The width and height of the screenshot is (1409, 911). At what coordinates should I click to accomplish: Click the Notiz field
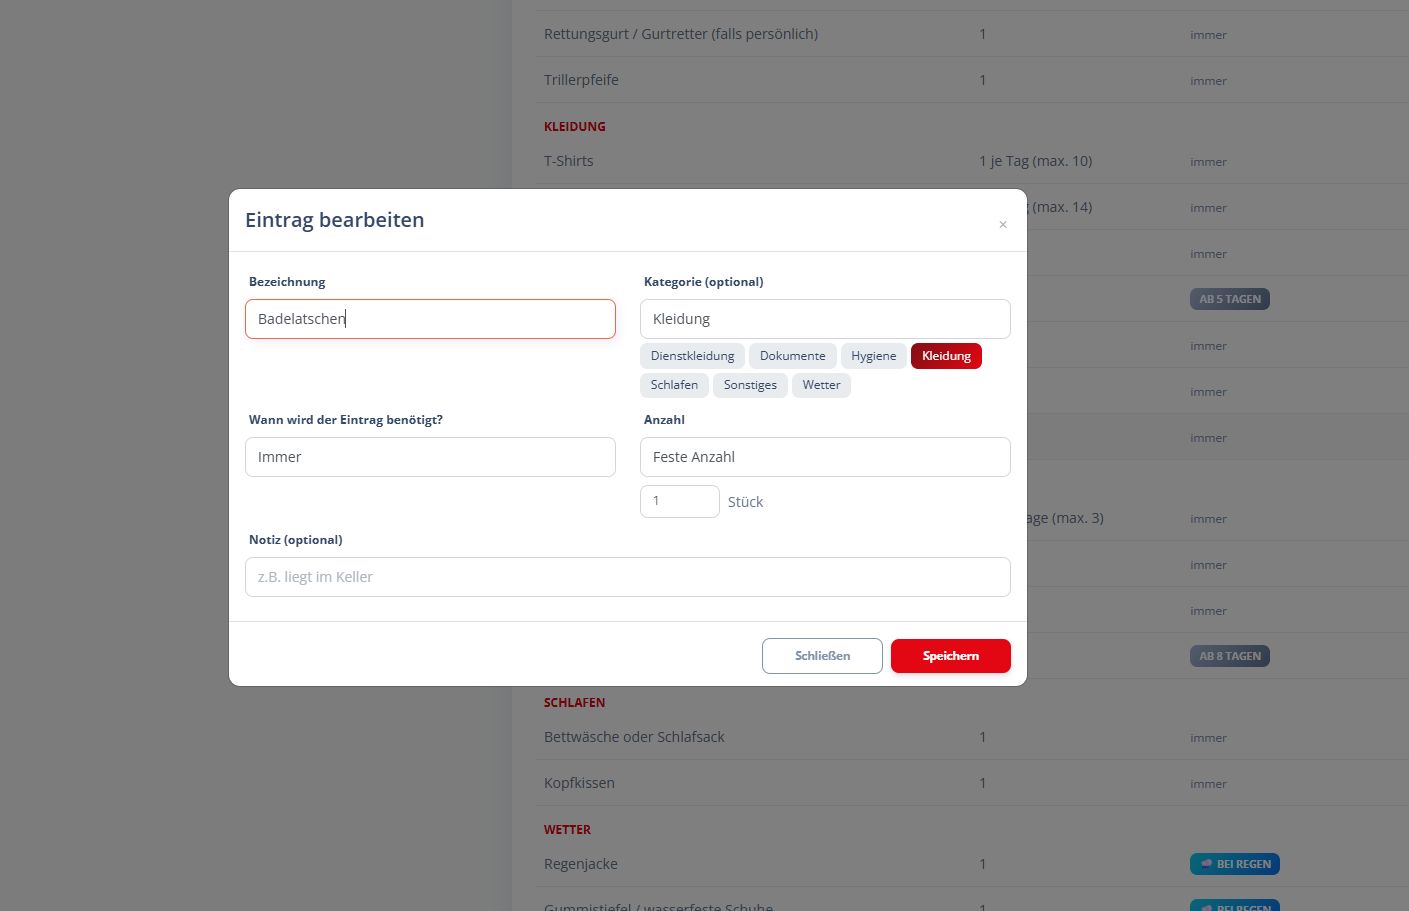(x=628, y=577)
